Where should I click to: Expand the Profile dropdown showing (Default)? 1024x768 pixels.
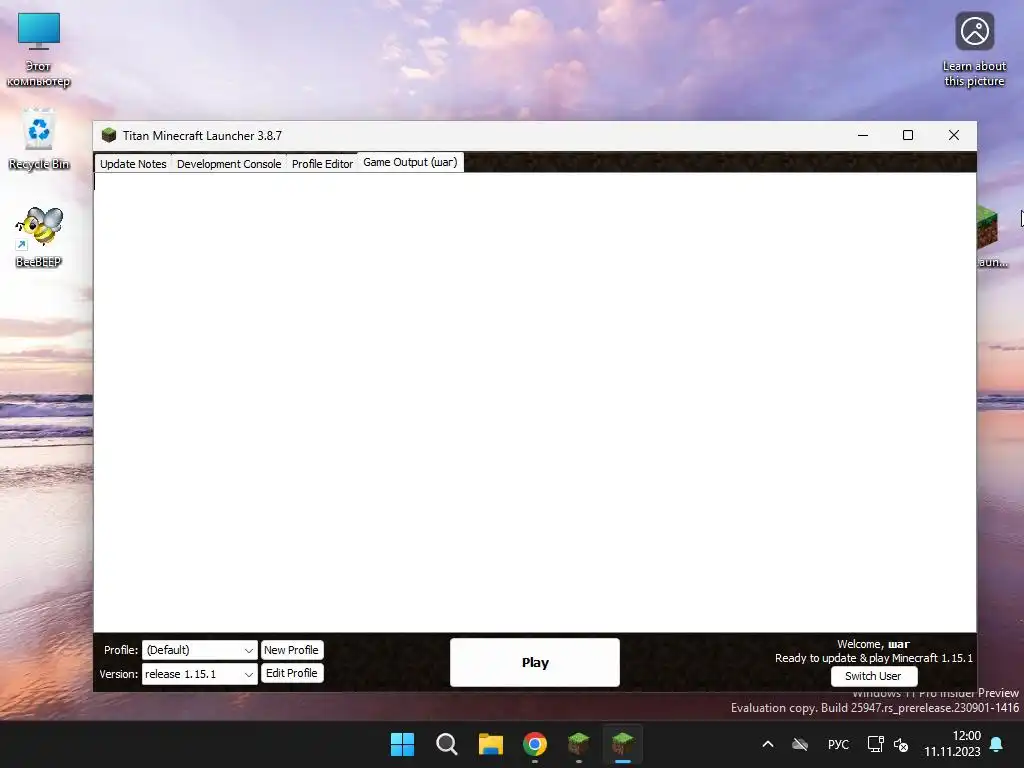click(x=199, y=650)
